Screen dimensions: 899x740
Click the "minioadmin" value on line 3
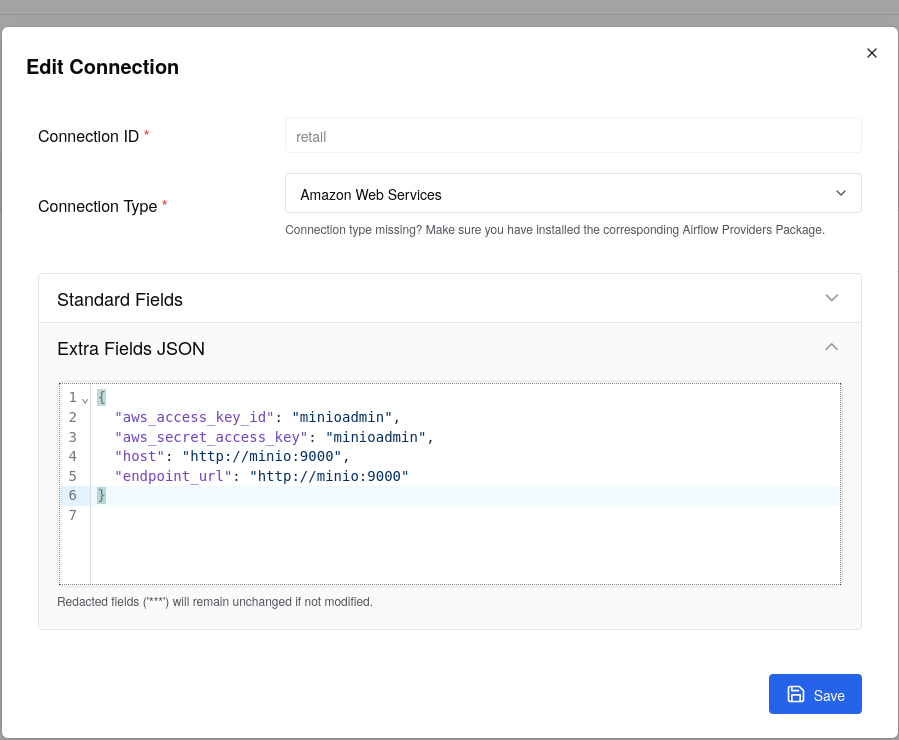point(376,437)
